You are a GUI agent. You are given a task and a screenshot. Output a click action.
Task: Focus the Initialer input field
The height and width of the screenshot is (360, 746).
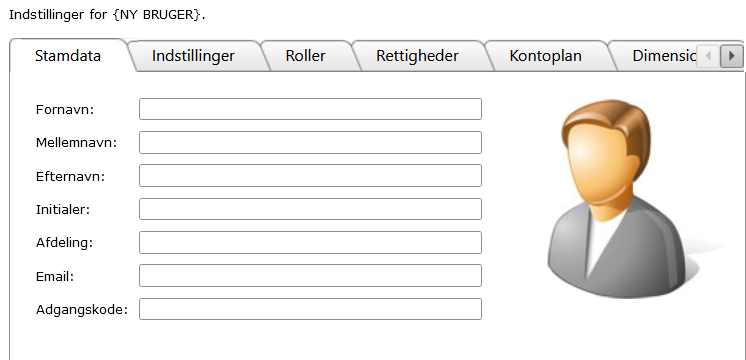(310, 209)
